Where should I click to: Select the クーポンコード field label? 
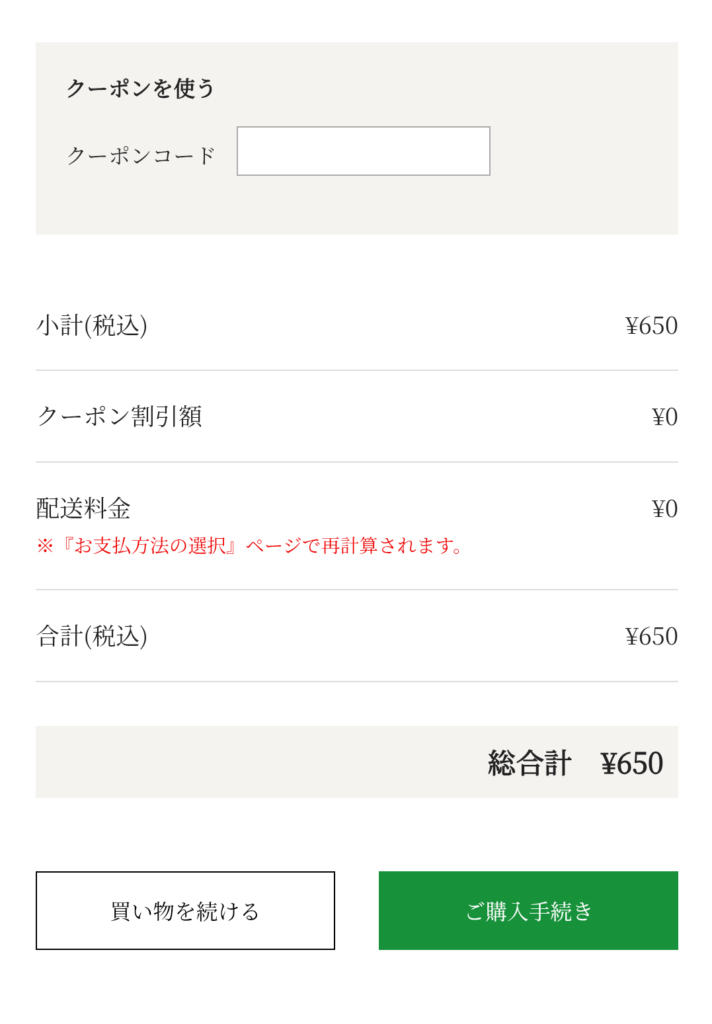(x=141, y=155)
